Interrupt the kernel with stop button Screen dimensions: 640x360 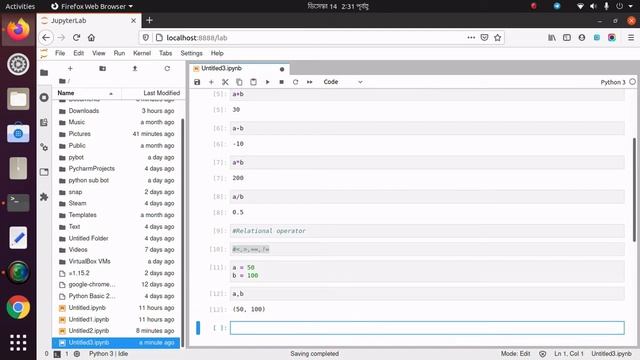(x=281, y=82)
